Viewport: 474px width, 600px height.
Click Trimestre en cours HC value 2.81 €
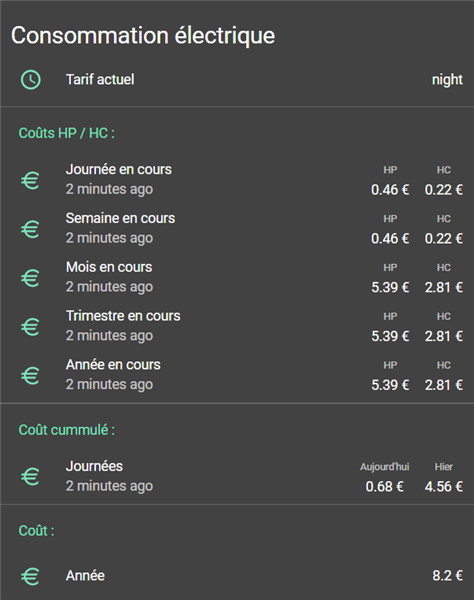[x=444, y=336]
